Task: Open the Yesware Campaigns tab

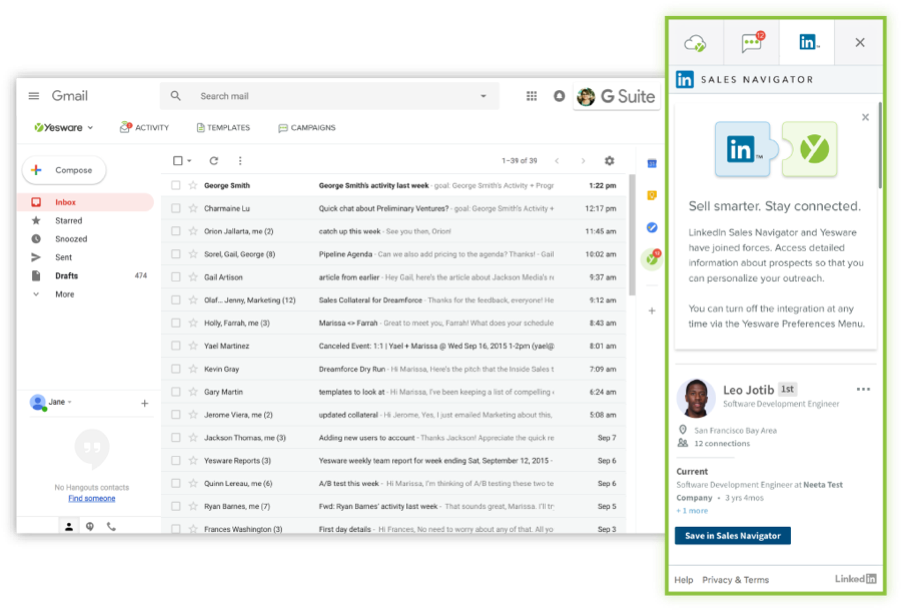Action: point(307,128)
